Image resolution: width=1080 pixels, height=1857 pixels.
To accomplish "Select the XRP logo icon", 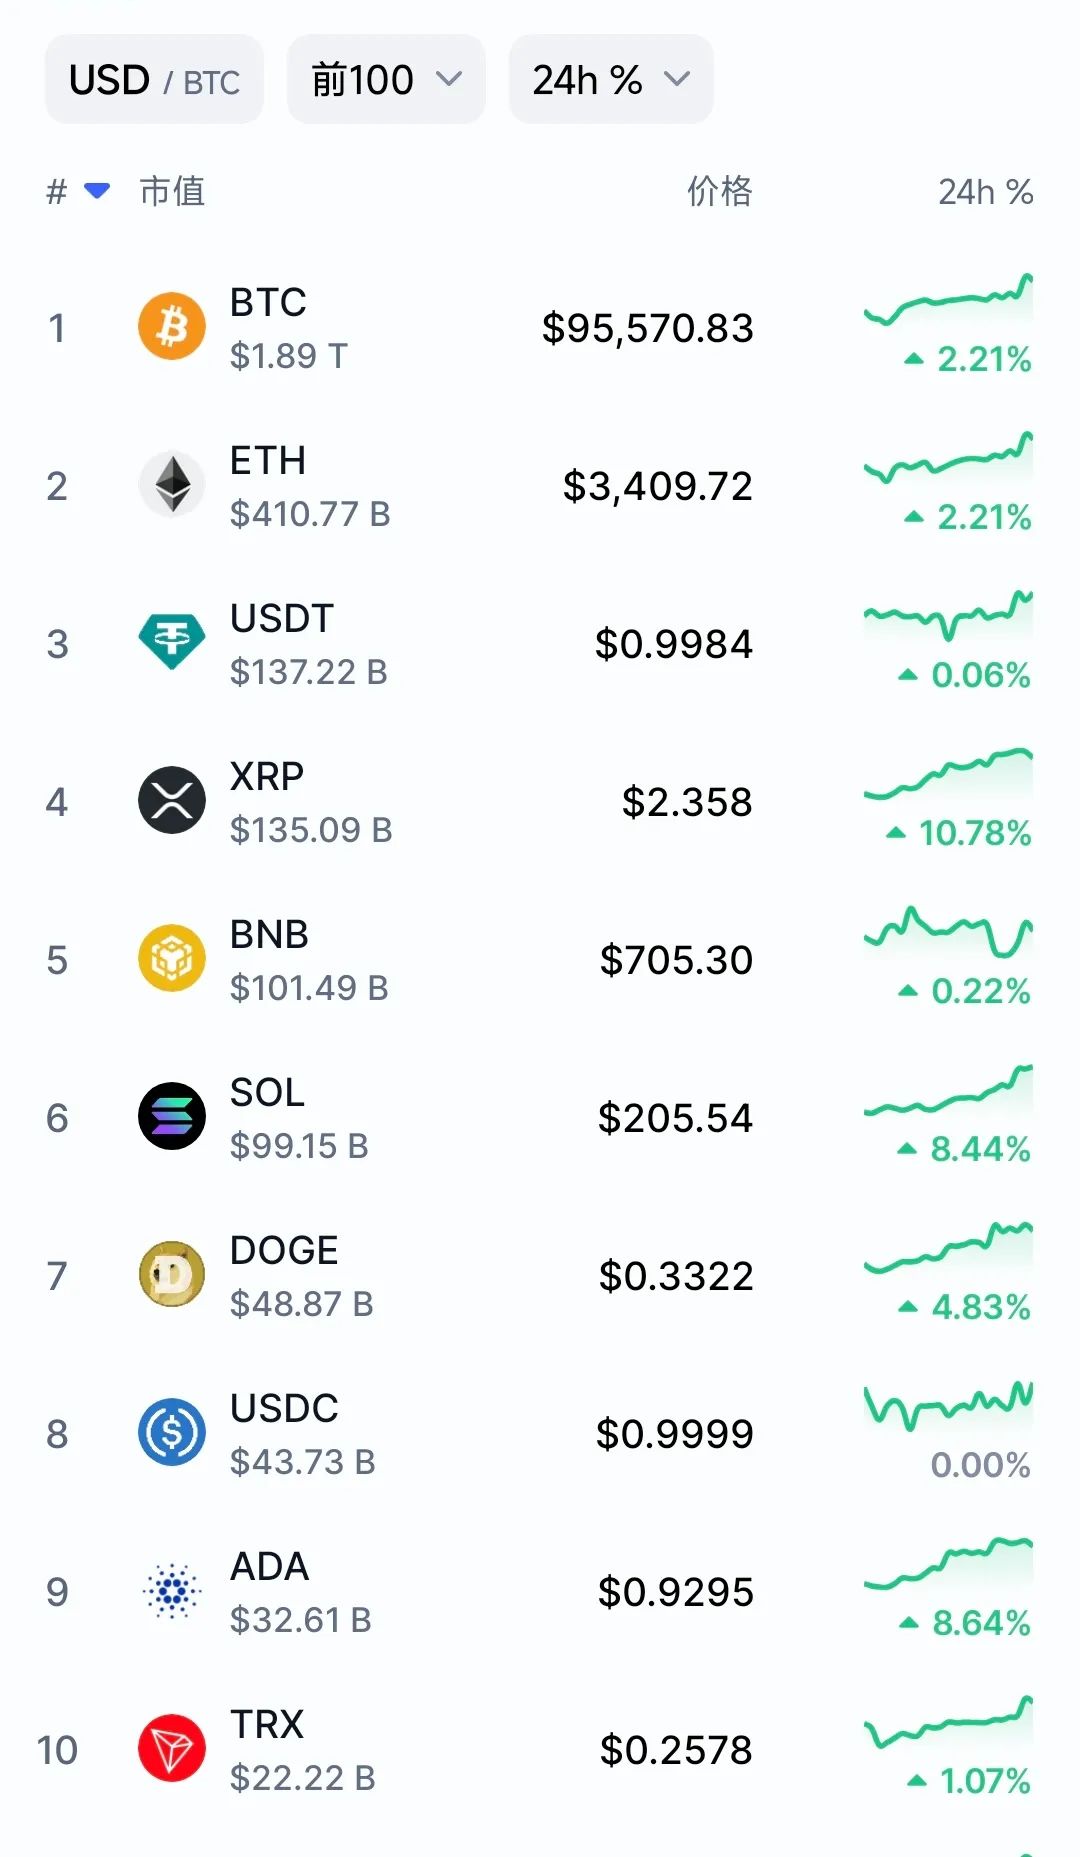I will pyautogui.click(x=172, y=800).
